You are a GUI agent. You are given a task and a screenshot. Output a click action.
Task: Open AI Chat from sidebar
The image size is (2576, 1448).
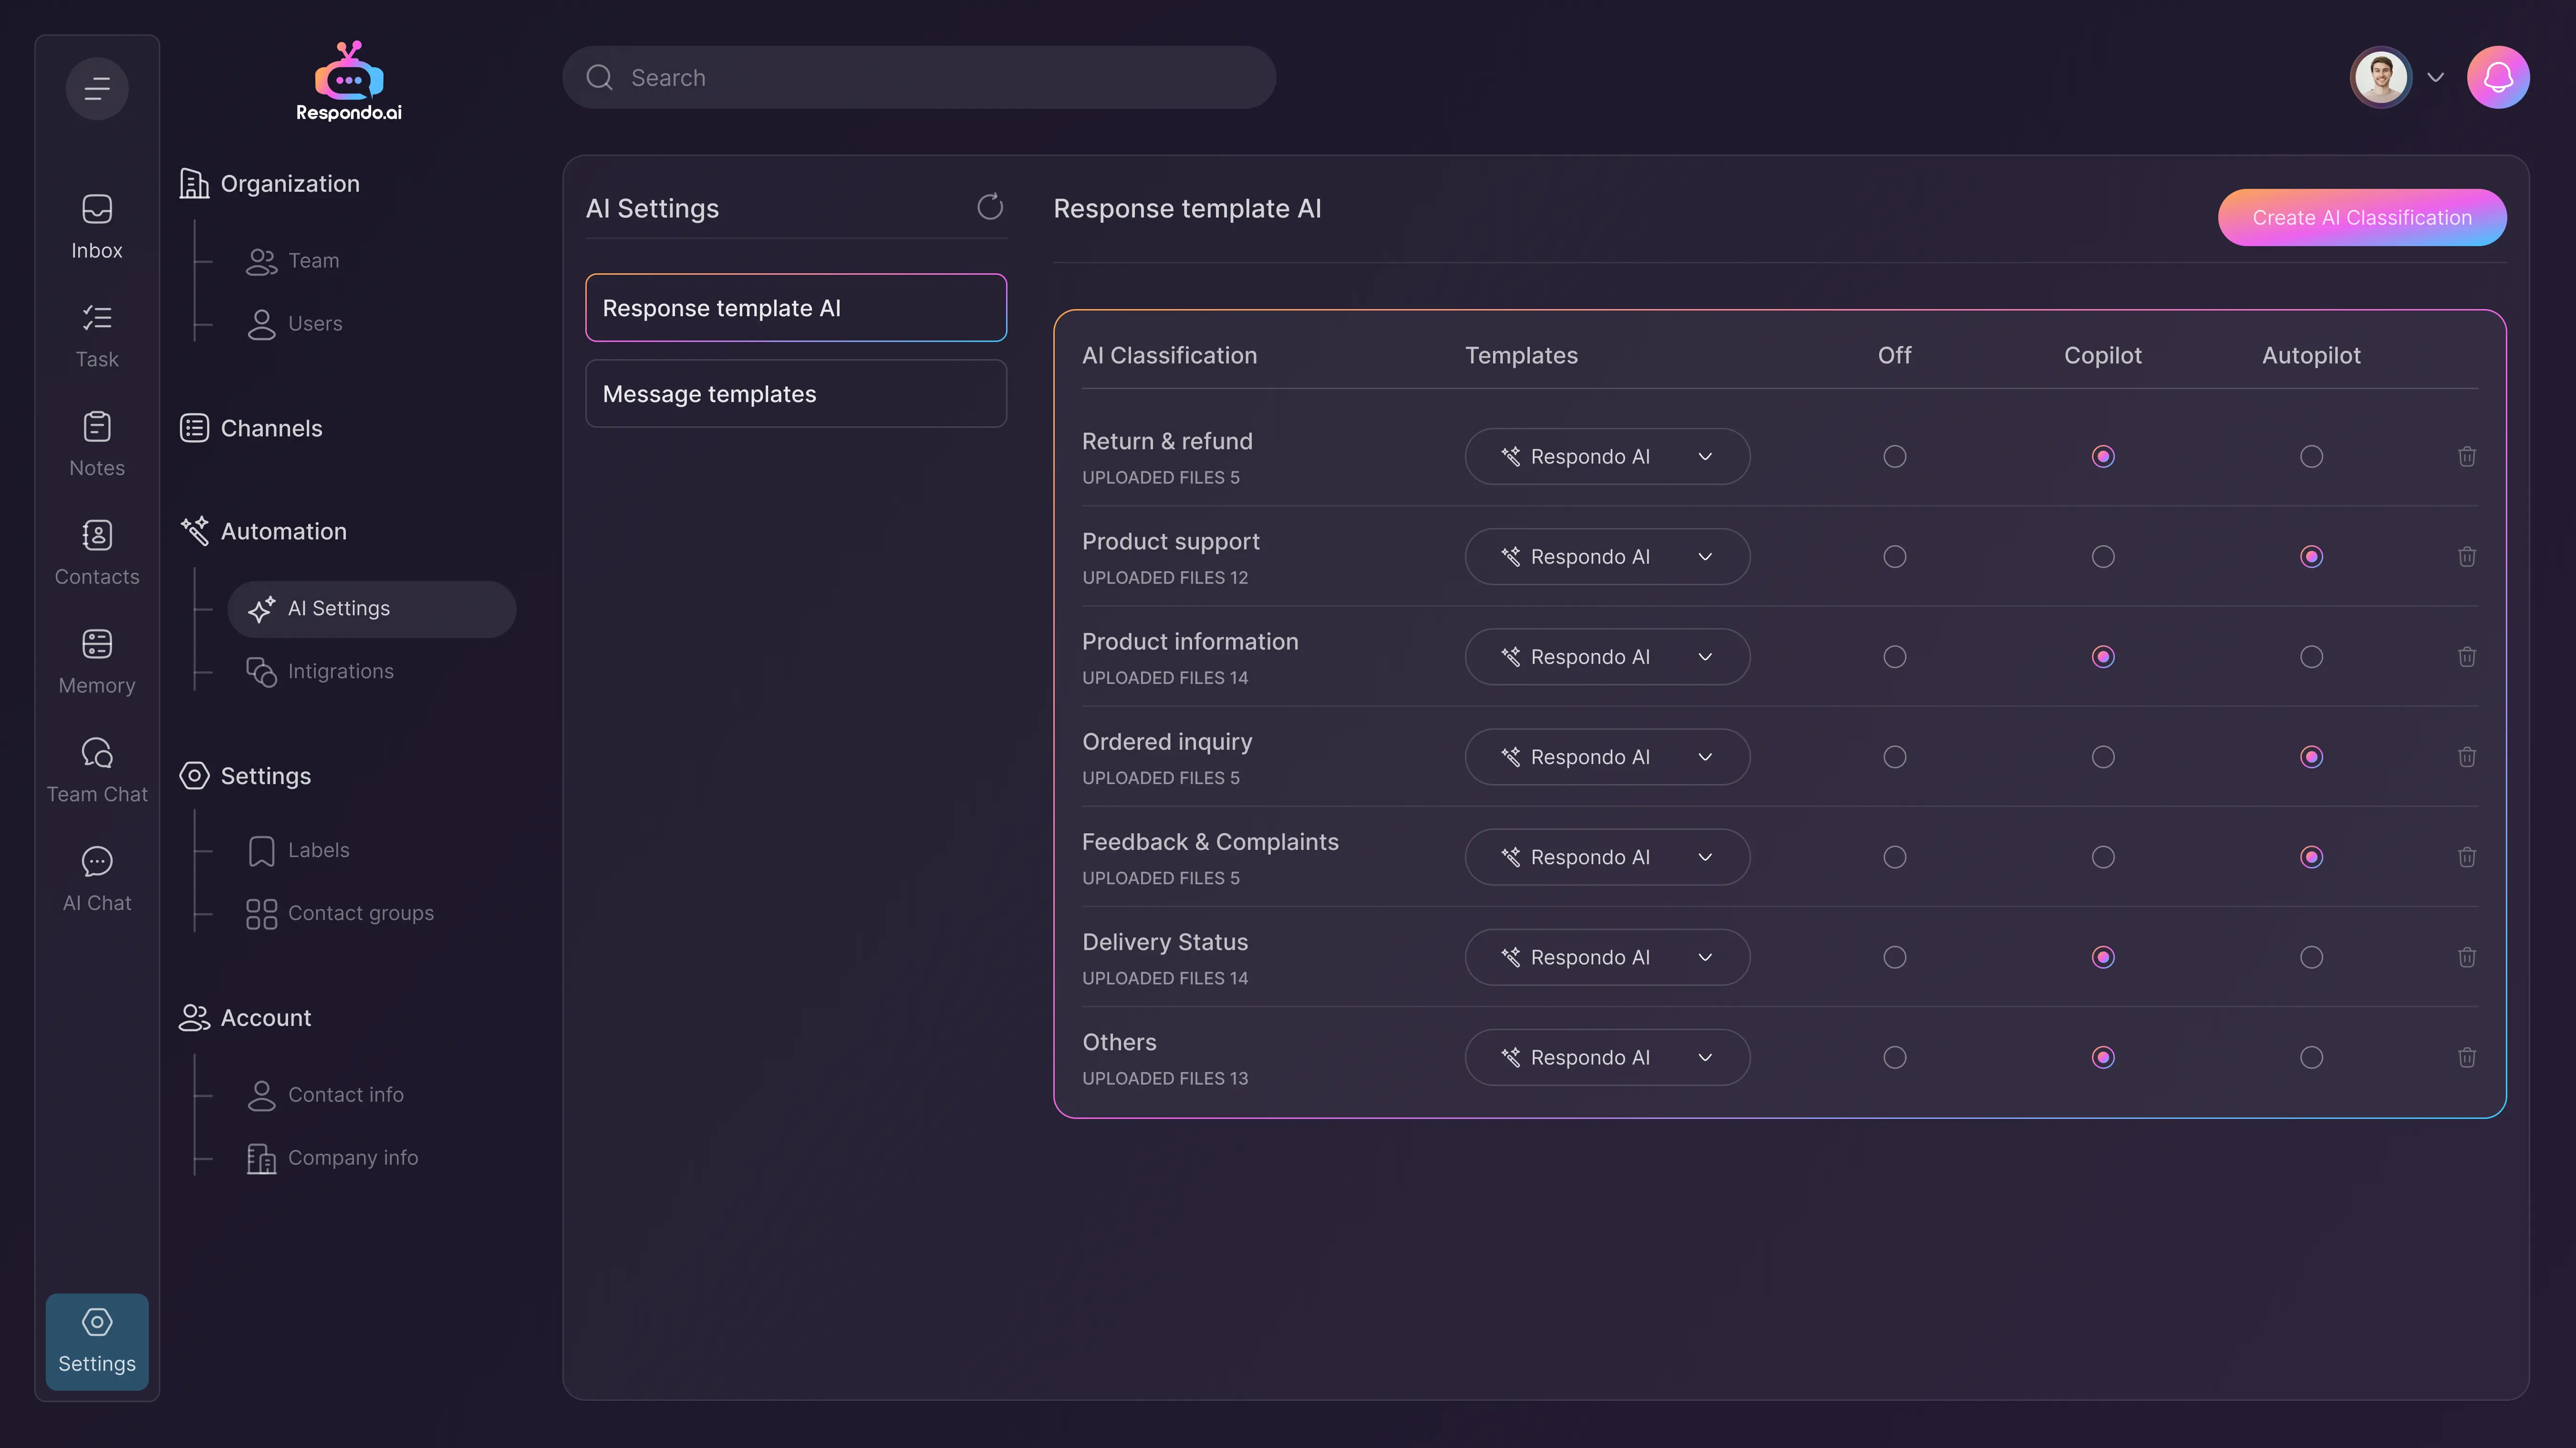coord(97,879)
